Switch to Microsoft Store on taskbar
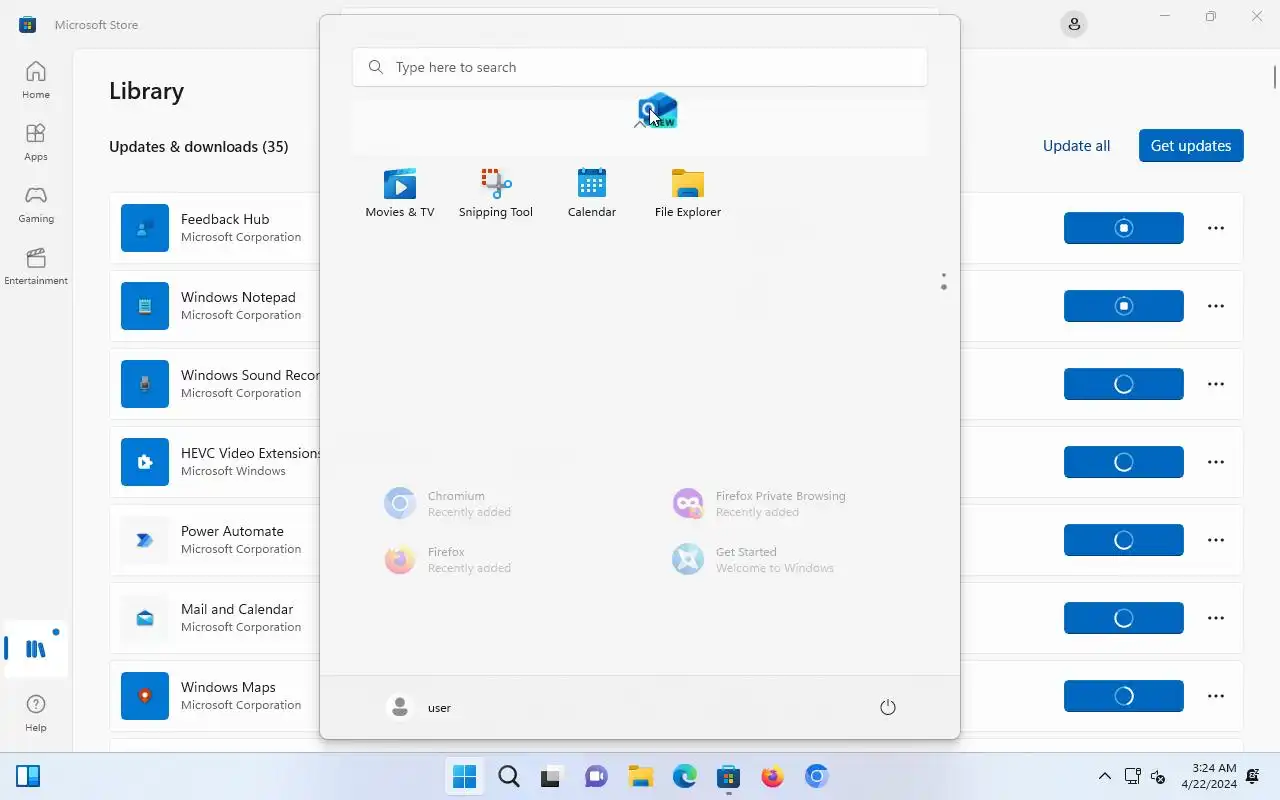 coord(729,776)
